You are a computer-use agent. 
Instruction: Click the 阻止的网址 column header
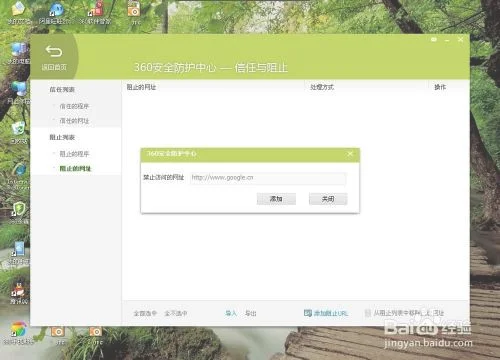tap(141, 87)
